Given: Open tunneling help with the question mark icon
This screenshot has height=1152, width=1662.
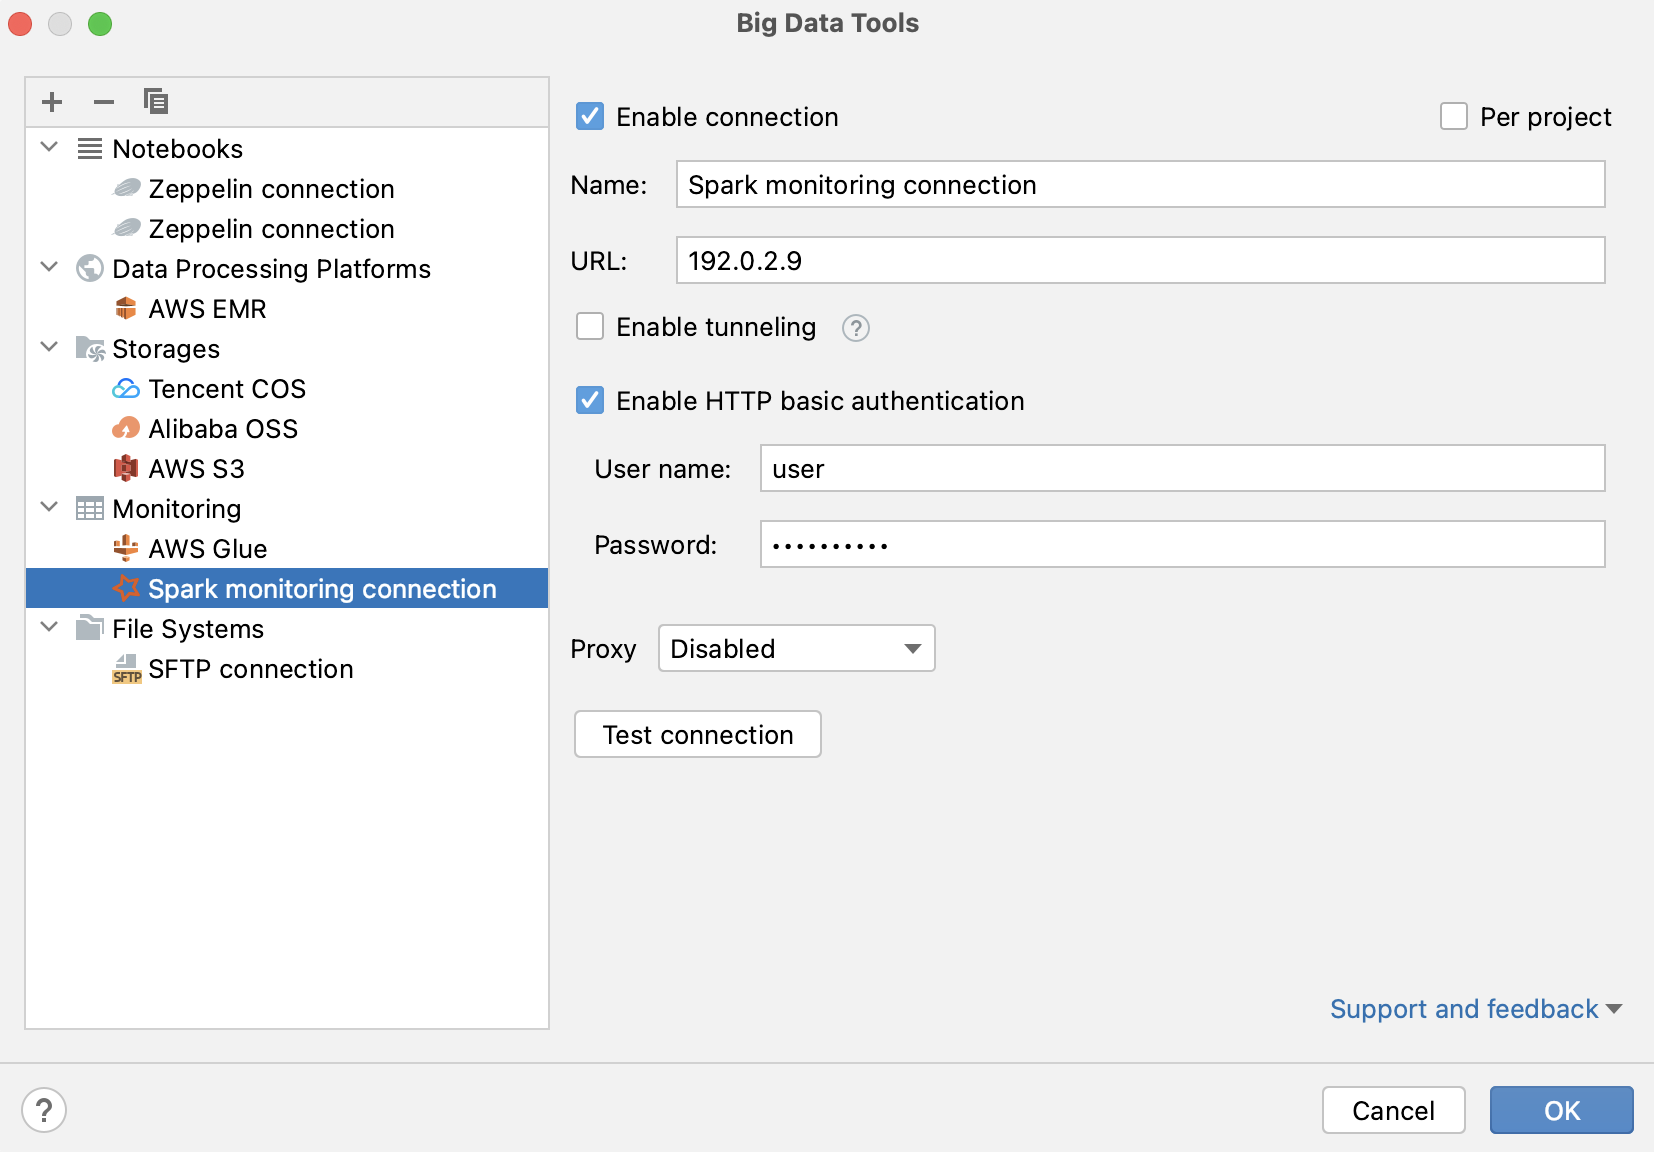Looking at the screenshot, I should pyautogui.click(x=855, y=327).
